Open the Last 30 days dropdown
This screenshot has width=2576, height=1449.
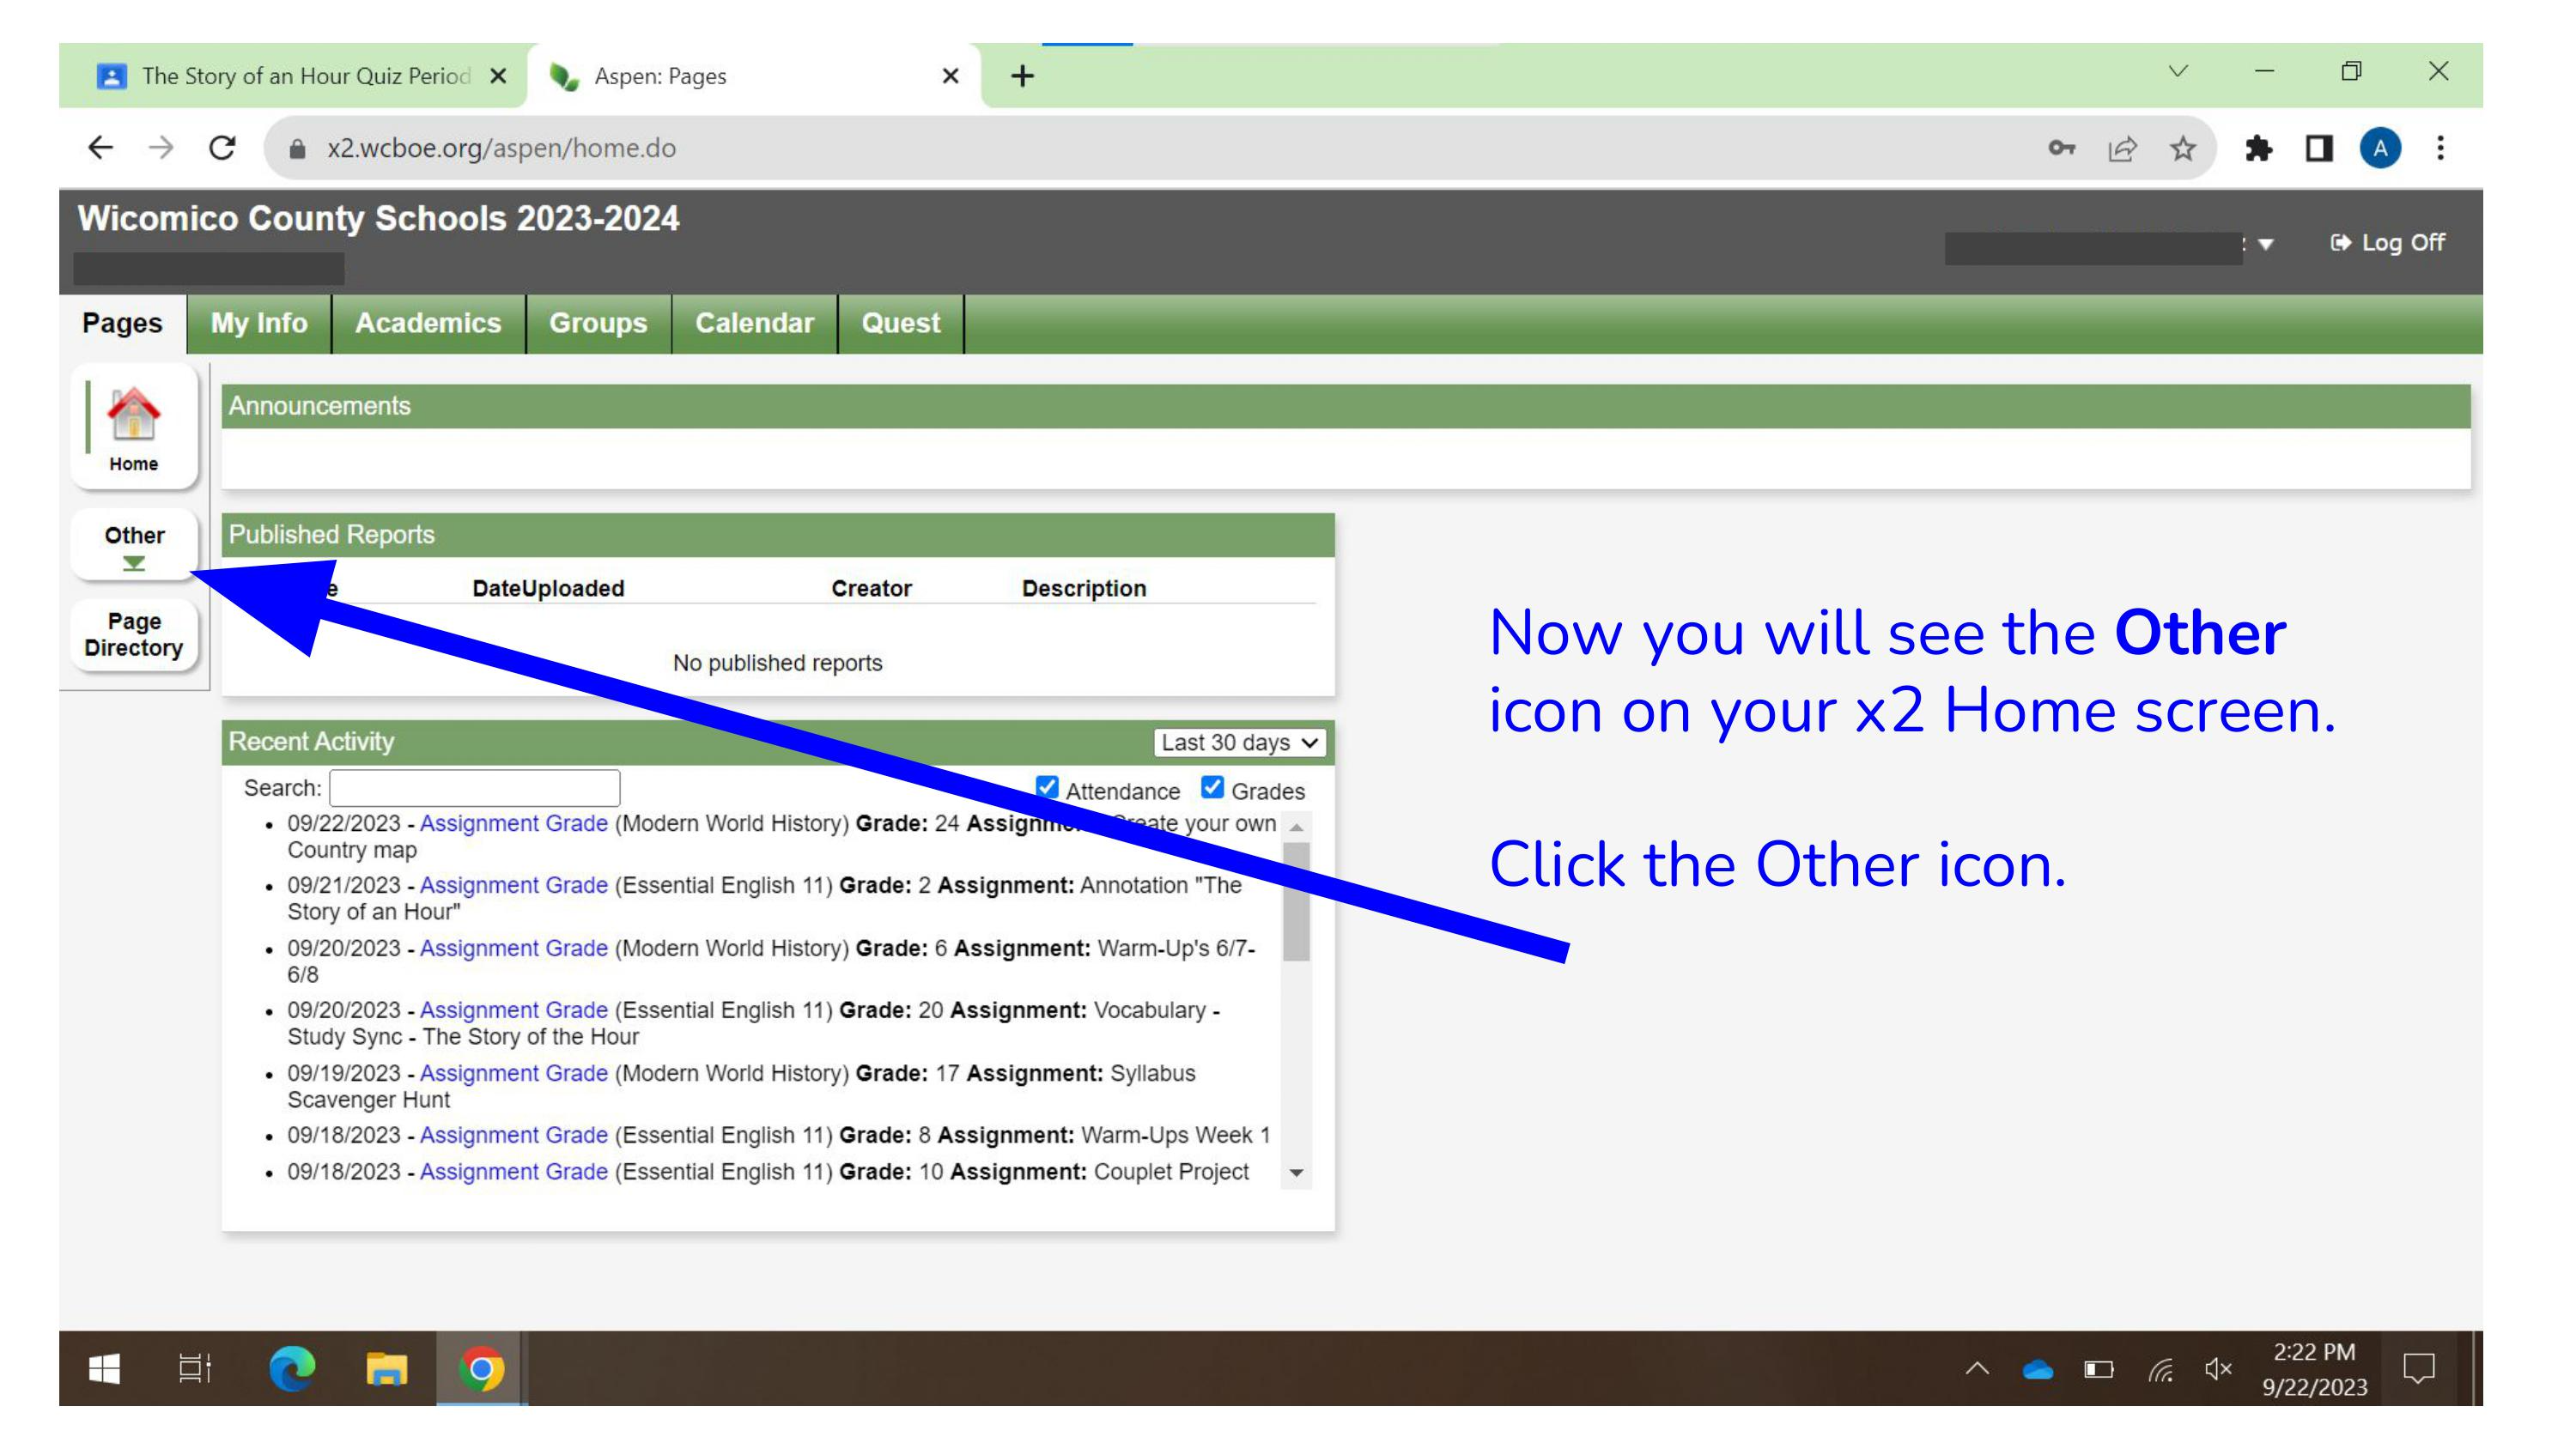(x=1239, y=742)
